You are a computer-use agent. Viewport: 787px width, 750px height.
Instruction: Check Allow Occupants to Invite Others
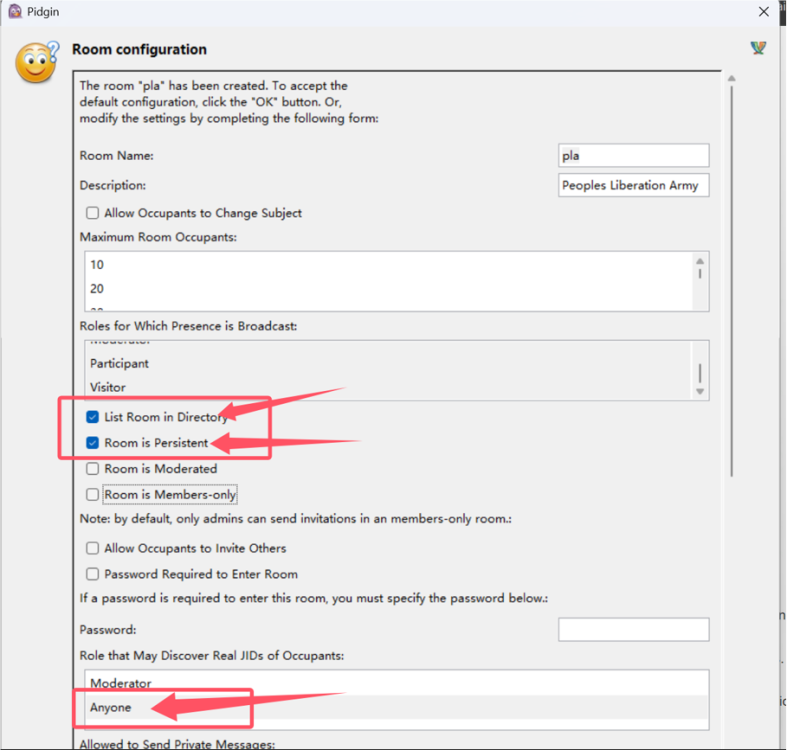pyautogui.click(x=93, y=548)
